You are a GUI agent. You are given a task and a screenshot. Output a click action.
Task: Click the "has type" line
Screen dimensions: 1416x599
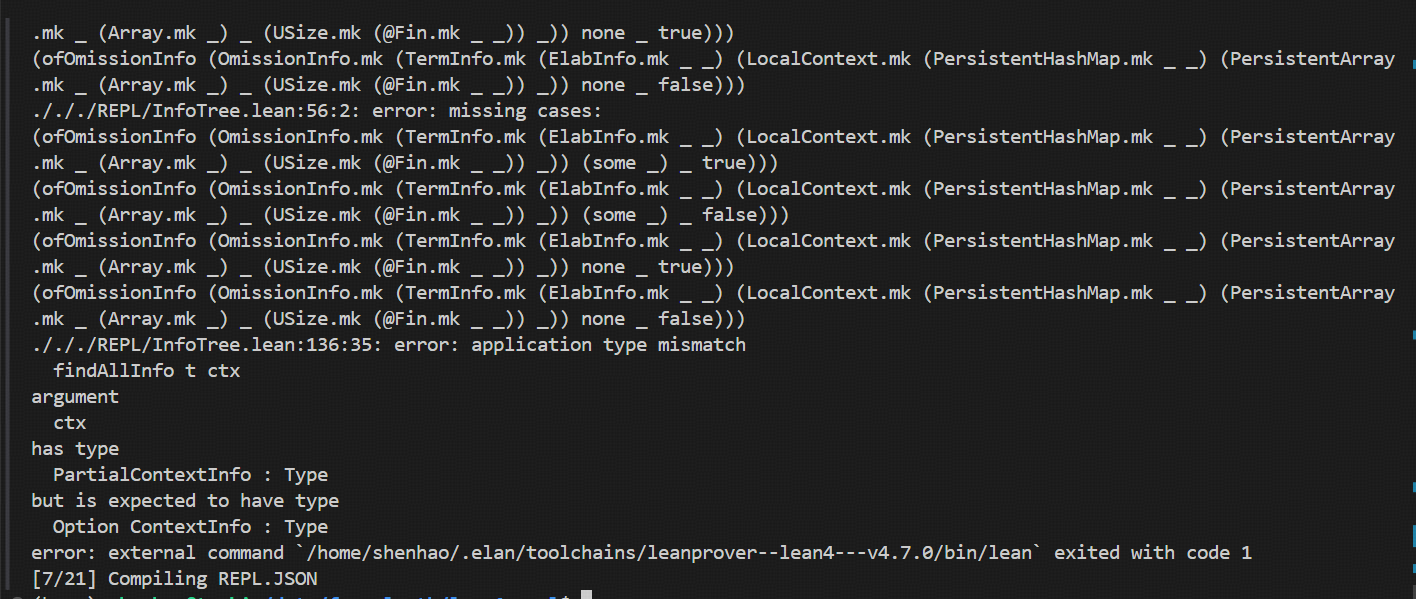(x=75, y=449)
